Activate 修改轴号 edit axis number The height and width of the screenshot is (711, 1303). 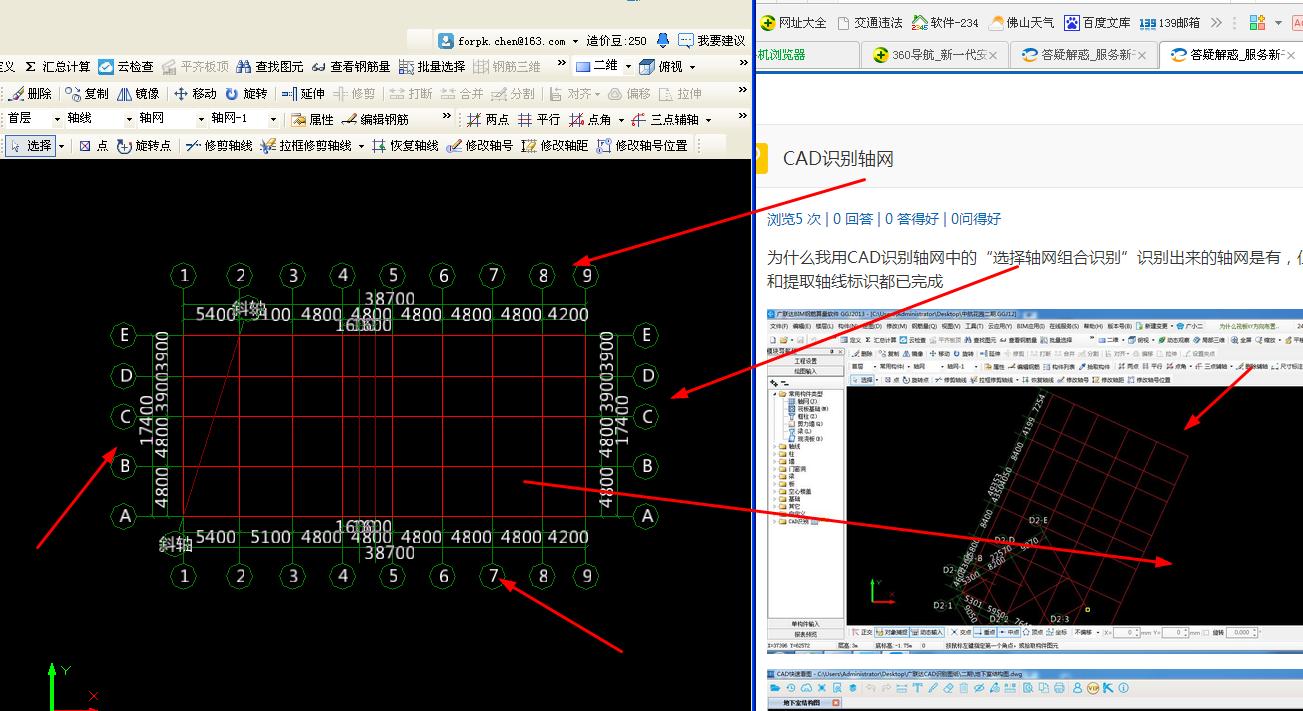pyautogui.click(x=479, y=145)
